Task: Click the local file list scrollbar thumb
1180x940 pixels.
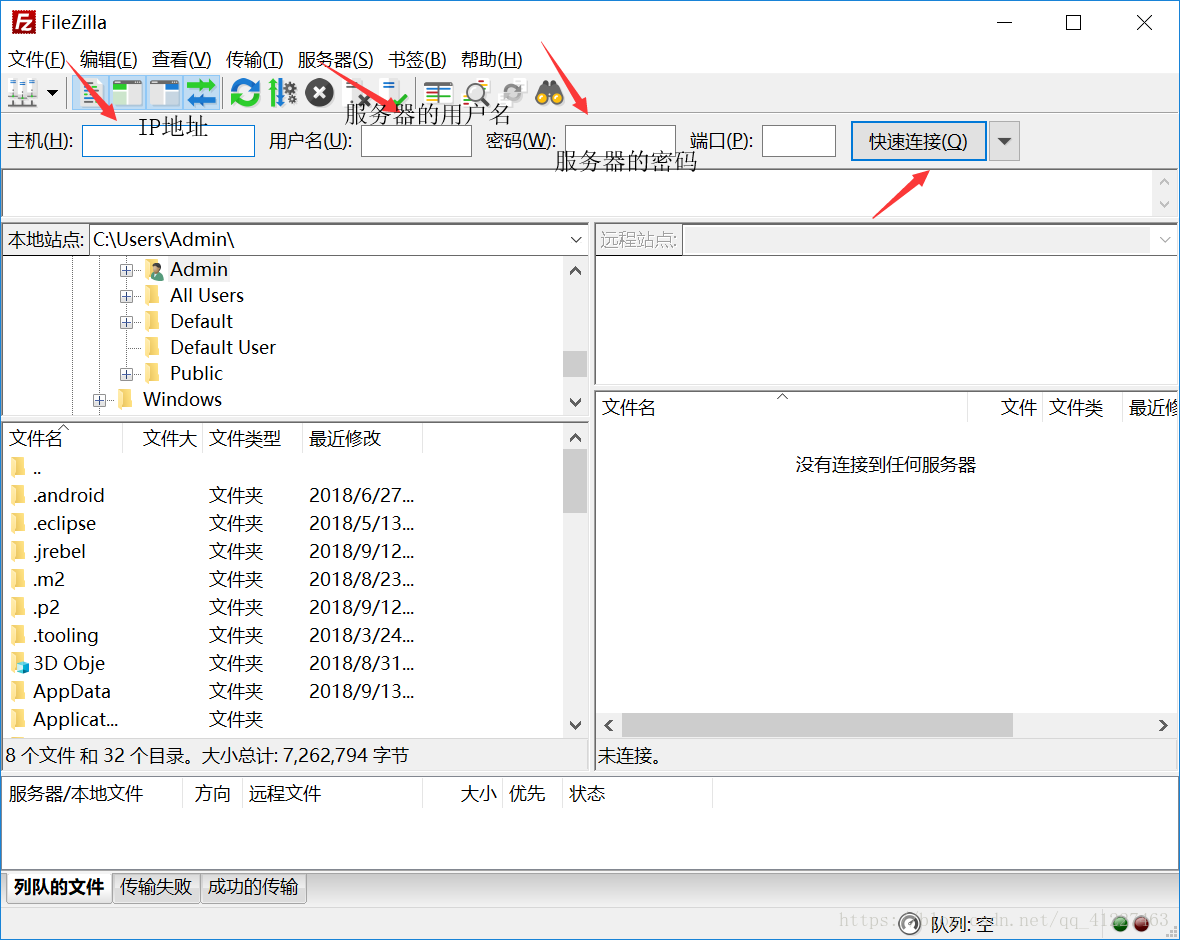Action: pos(575,481)
